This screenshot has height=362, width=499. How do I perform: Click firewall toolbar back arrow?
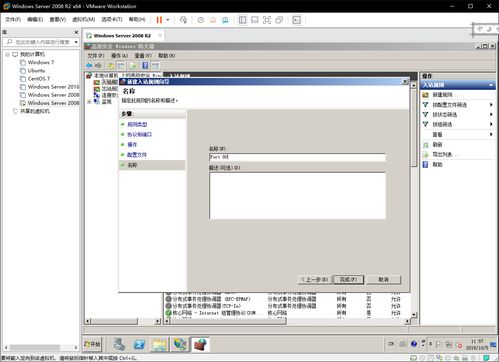click(x=89, y=66)
